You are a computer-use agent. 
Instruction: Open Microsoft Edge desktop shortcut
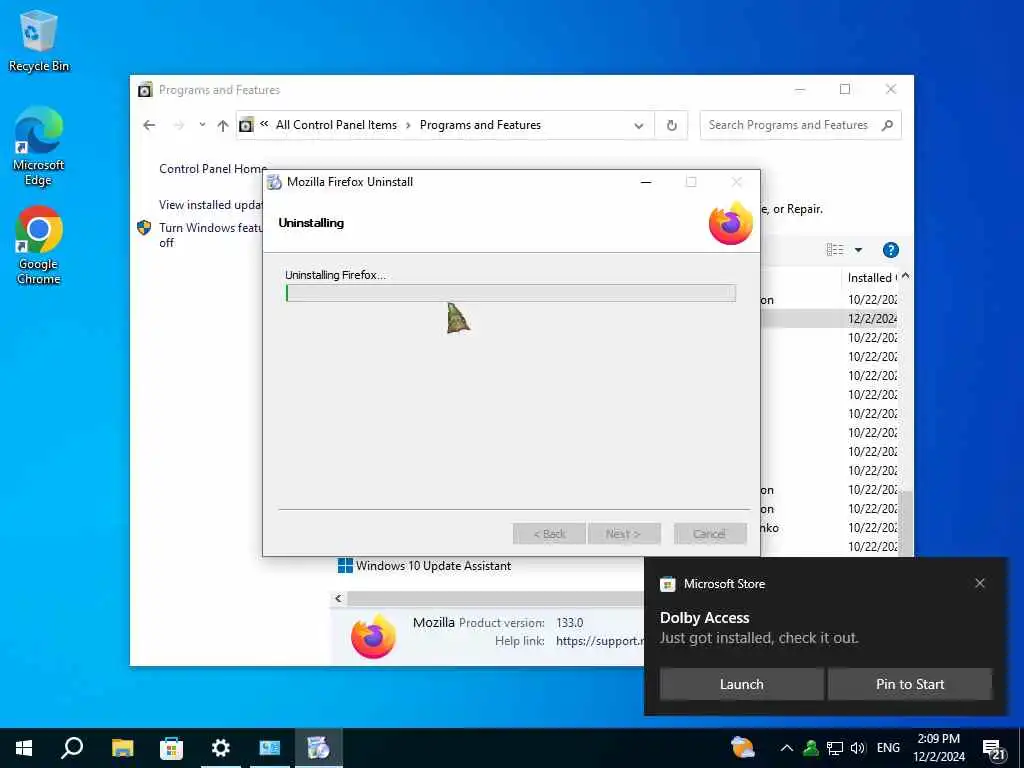pyautogui.click(x=39, y=146)
